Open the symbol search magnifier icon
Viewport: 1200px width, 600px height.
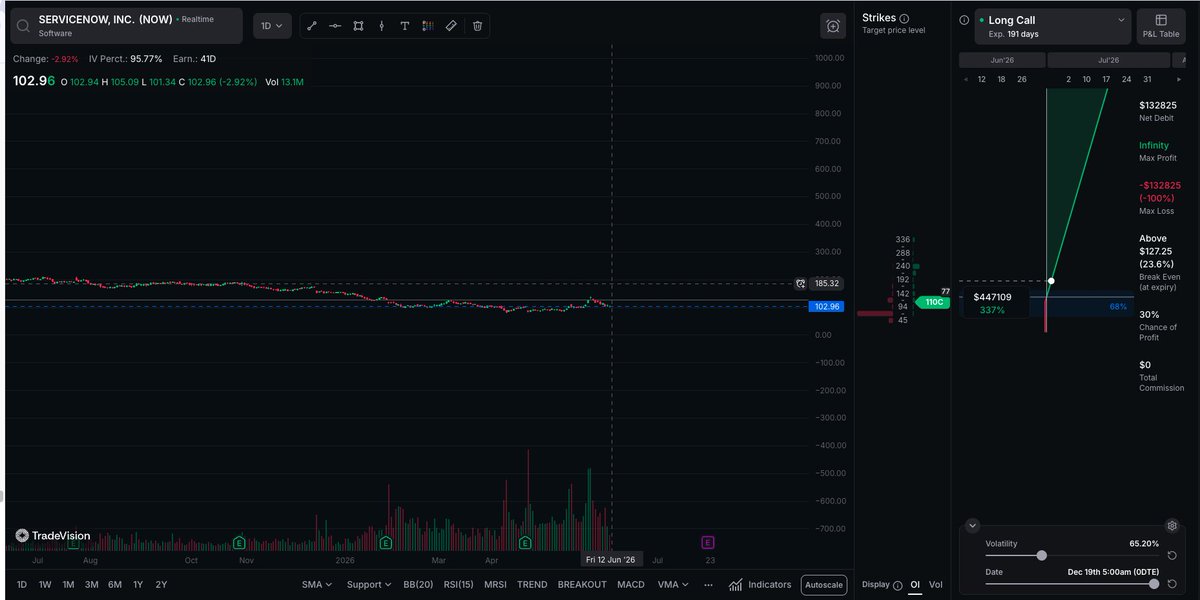(23, 25)
